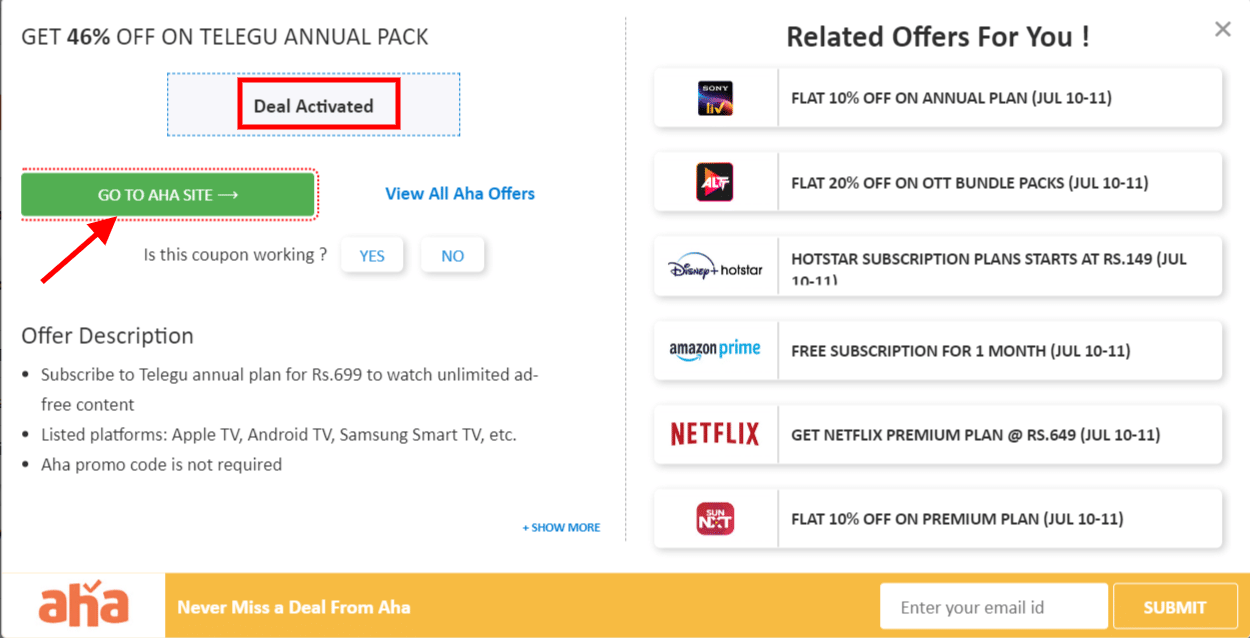The height and width of the screenshot is (638, 1250).
Task: Dismiss the popup using the X icon
Action: coord(1222,28)
